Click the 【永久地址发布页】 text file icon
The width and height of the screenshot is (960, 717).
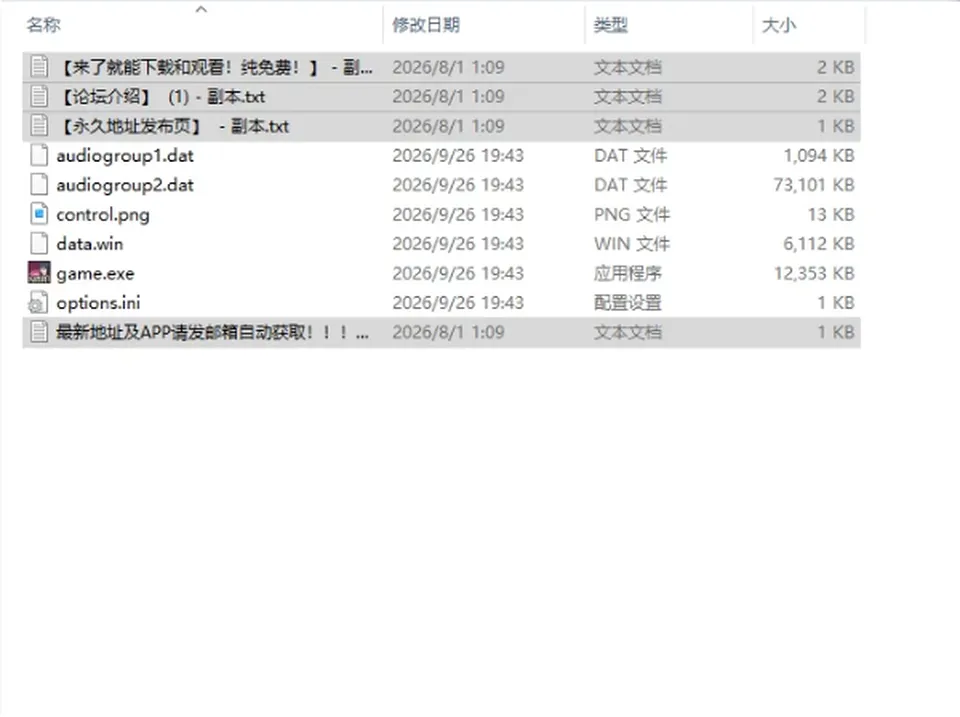point(39,126)
